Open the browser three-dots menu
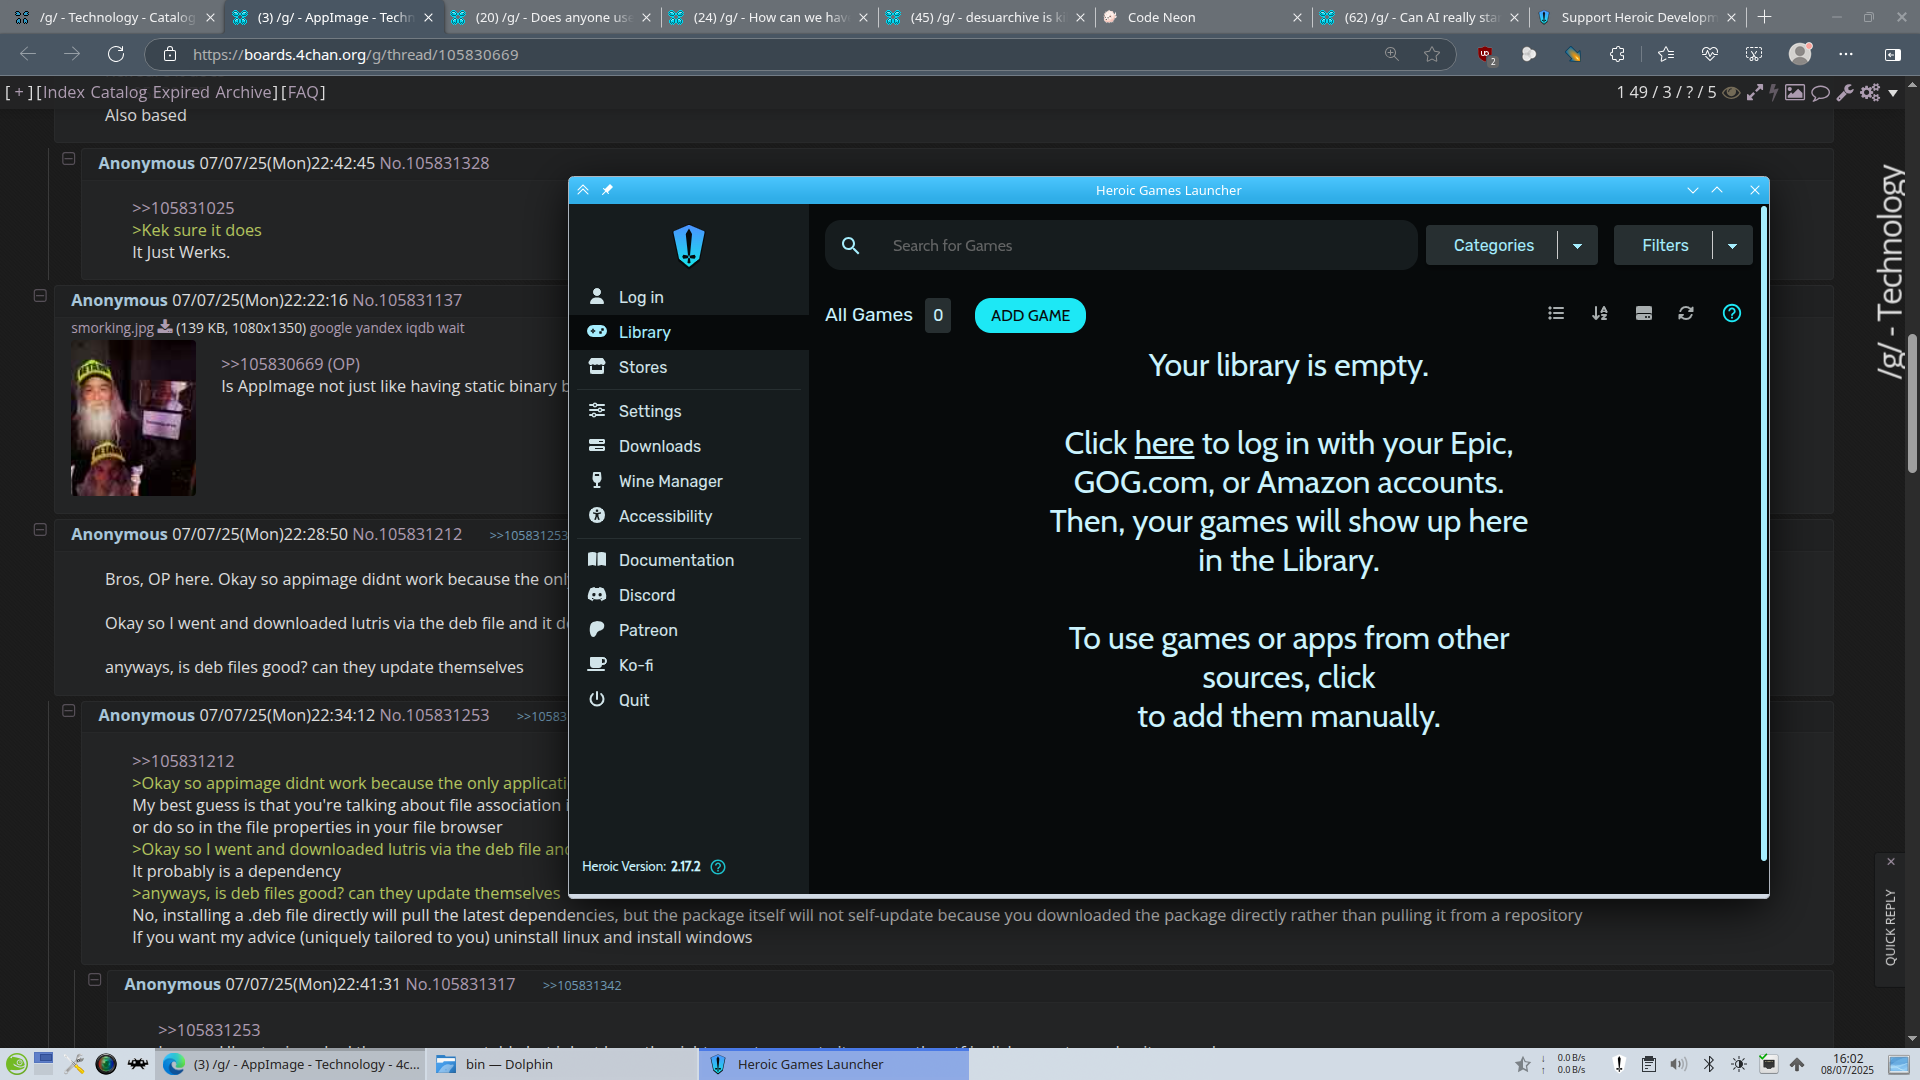This screenshot has width=1920, height=1080. 1846,54
